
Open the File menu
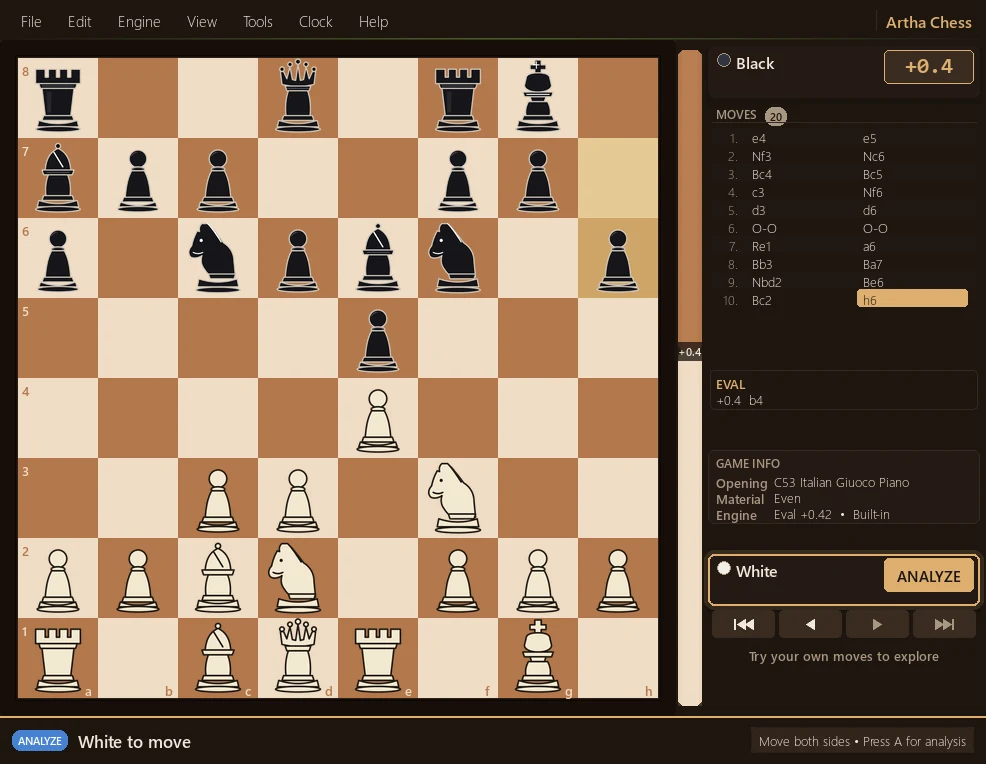(x=31, y=21)
